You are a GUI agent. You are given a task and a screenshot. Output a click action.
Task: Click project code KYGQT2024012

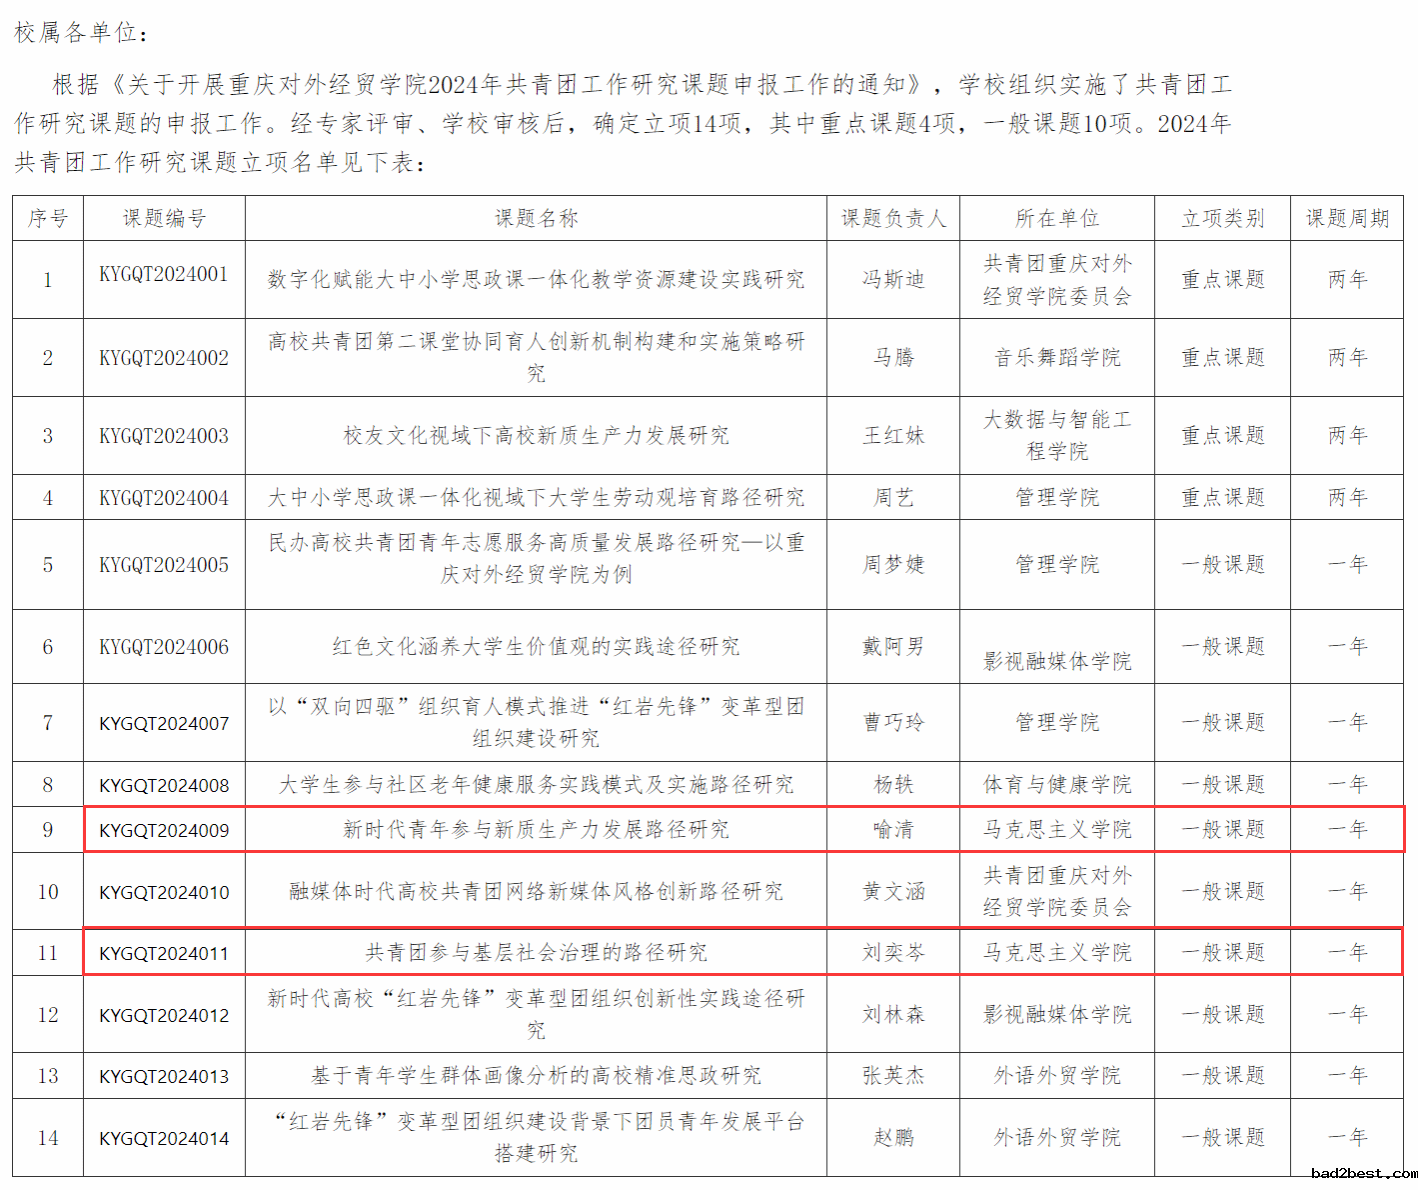pos(164,1016)
